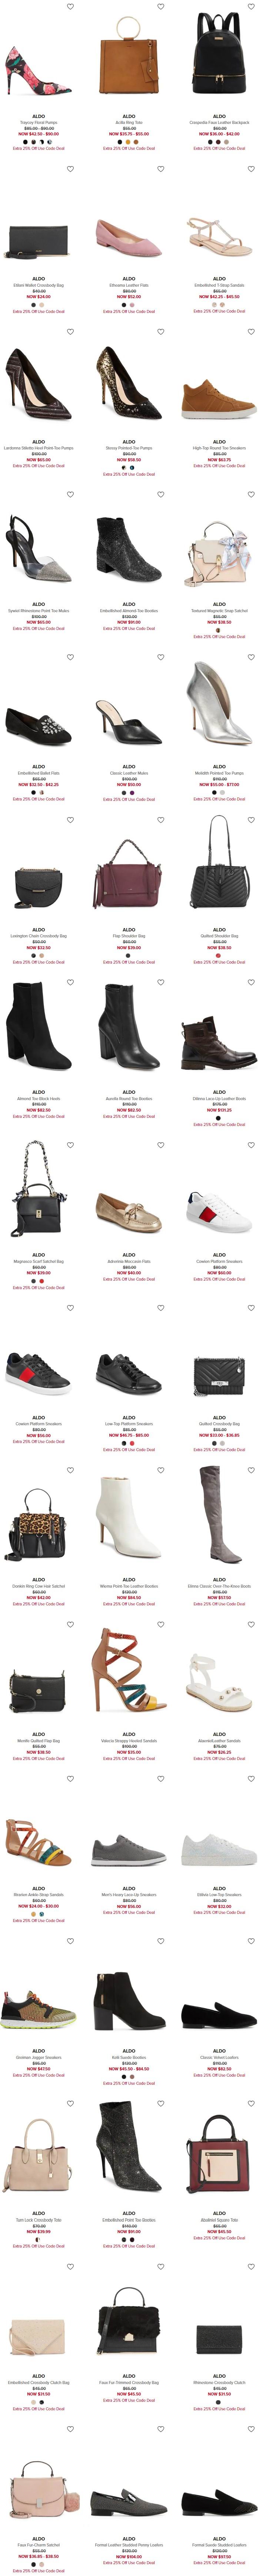This screenshot has width=259, height=2576.
Task: Favorite the Embellished T-Strap Sandals heart
Action: 251,169
